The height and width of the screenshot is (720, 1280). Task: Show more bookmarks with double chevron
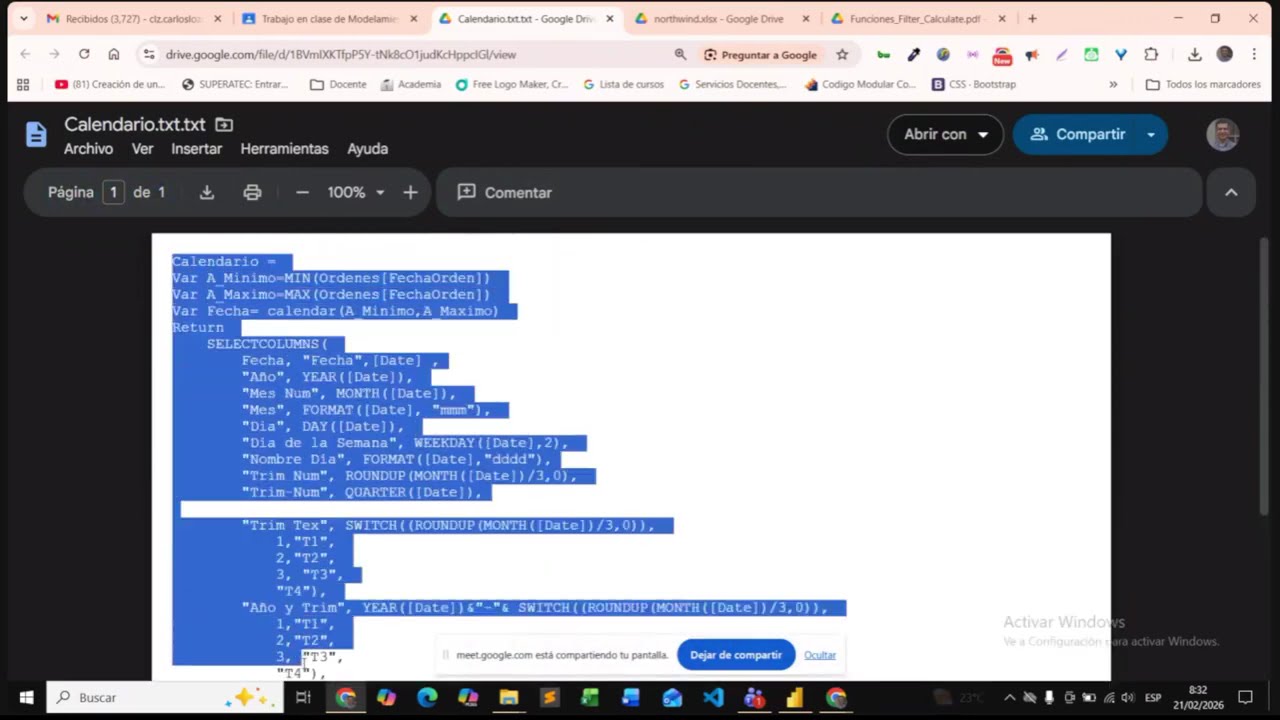pos(1113,84)
